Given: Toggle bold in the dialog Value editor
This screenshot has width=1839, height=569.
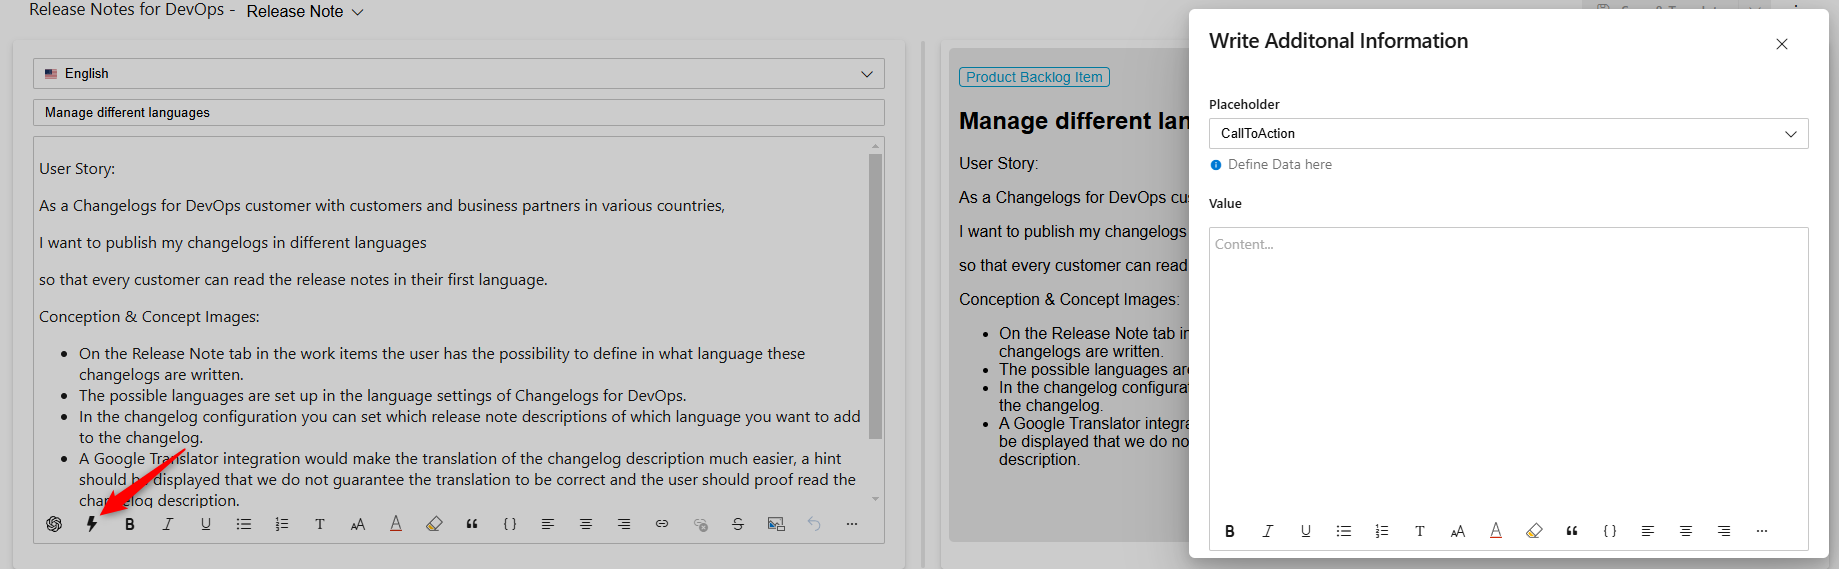Looking at the screenshot, I should 1230,531.
